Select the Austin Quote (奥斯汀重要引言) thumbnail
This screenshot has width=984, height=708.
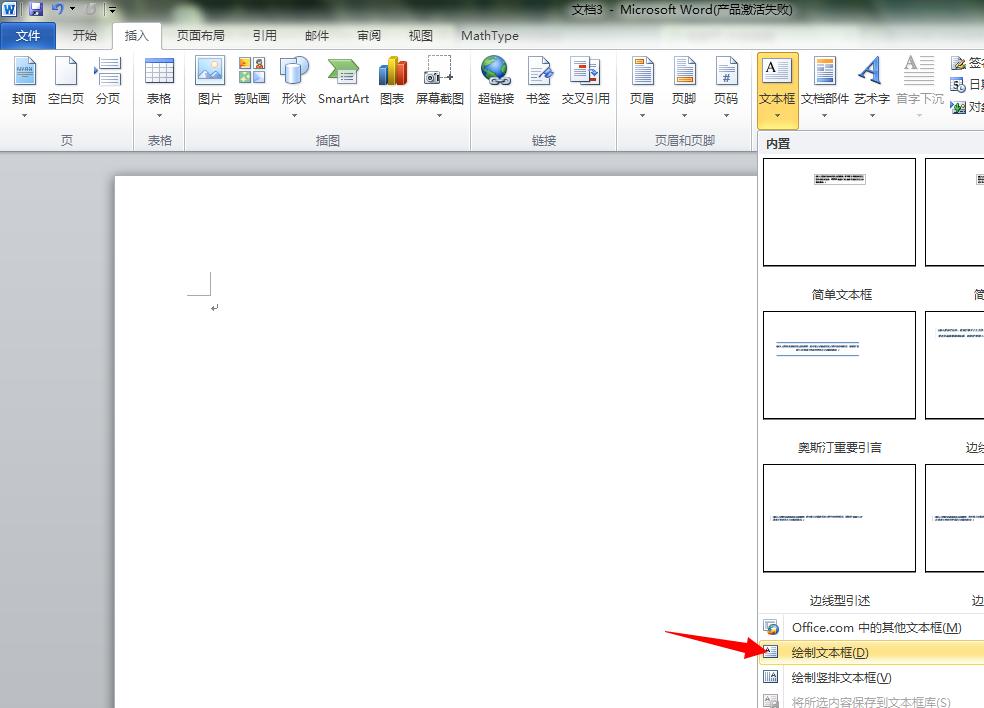click(839, 365)
